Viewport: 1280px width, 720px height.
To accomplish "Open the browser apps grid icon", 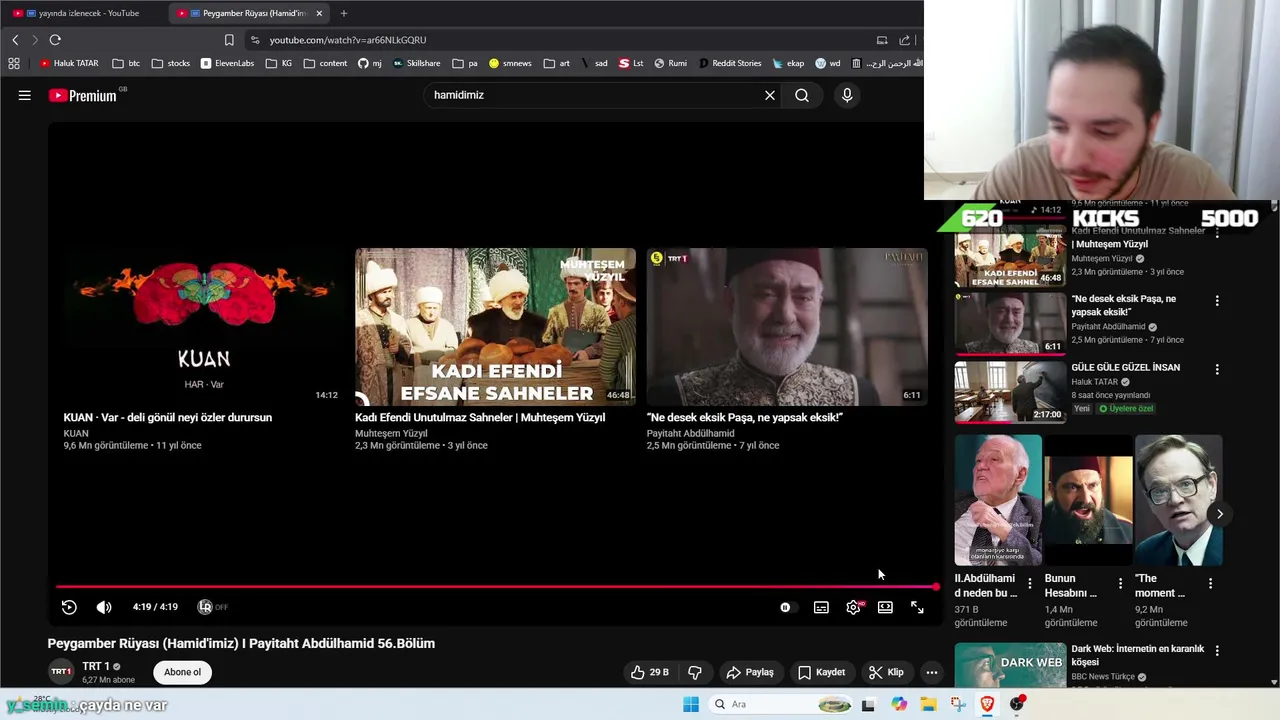I will (x=14, y=63).
